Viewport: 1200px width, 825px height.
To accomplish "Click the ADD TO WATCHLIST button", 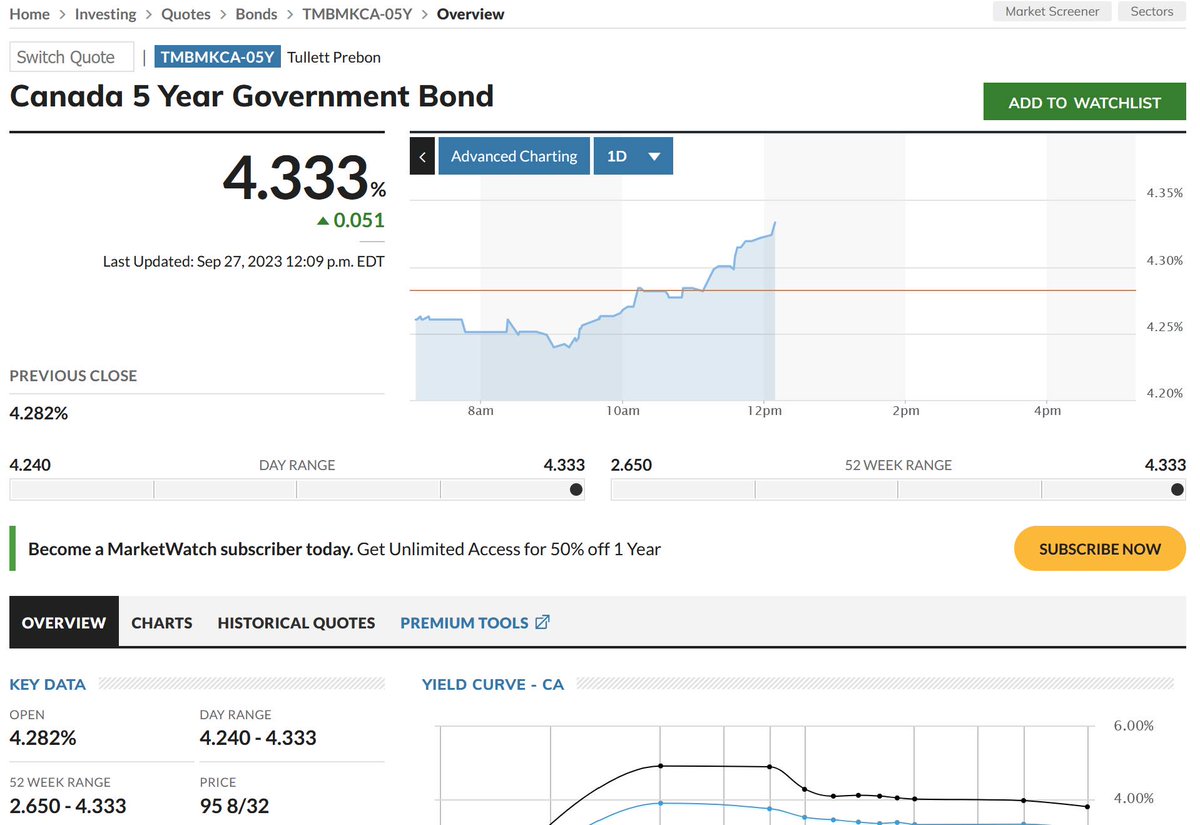I will pyautogui.click(x=1084, y=101).
